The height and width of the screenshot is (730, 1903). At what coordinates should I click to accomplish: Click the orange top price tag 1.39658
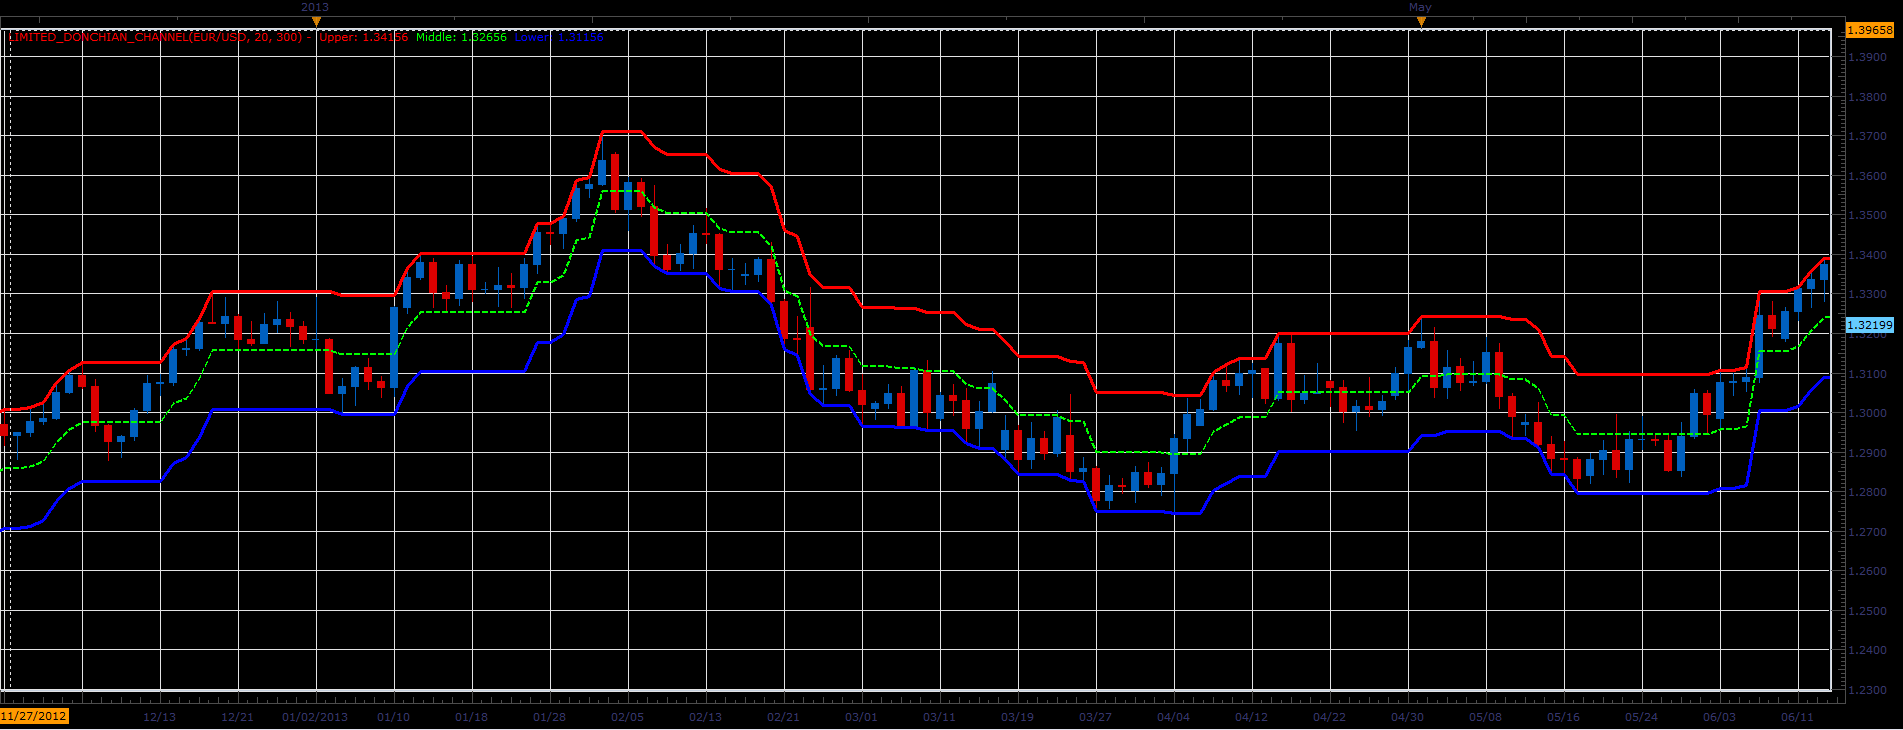[1869, 30]
